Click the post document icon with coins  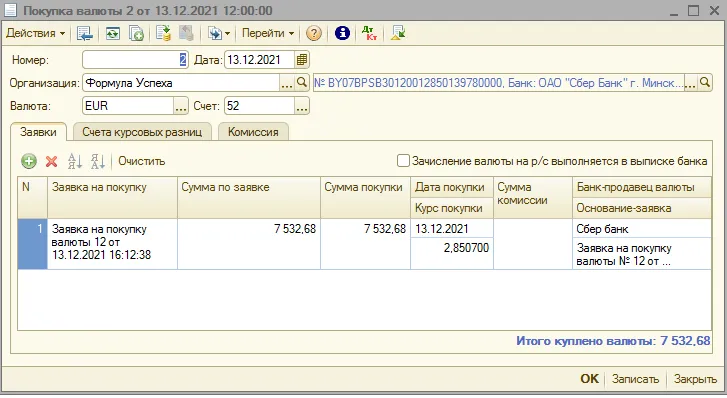tap(163, 33)
